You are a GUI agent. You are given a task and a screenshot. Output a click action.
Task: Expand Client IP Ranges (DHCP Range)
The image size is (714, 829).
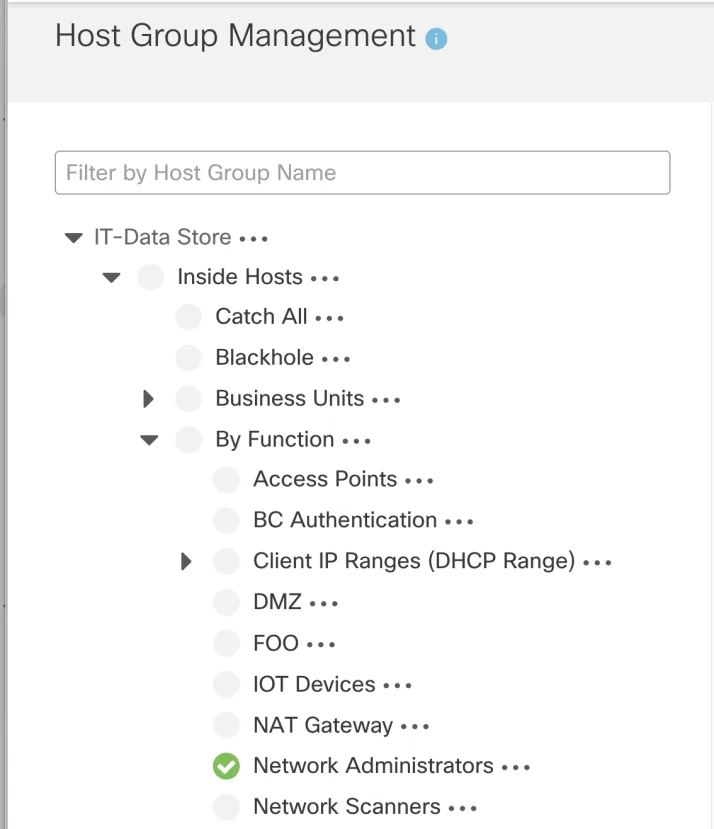(x=186, y=561)
